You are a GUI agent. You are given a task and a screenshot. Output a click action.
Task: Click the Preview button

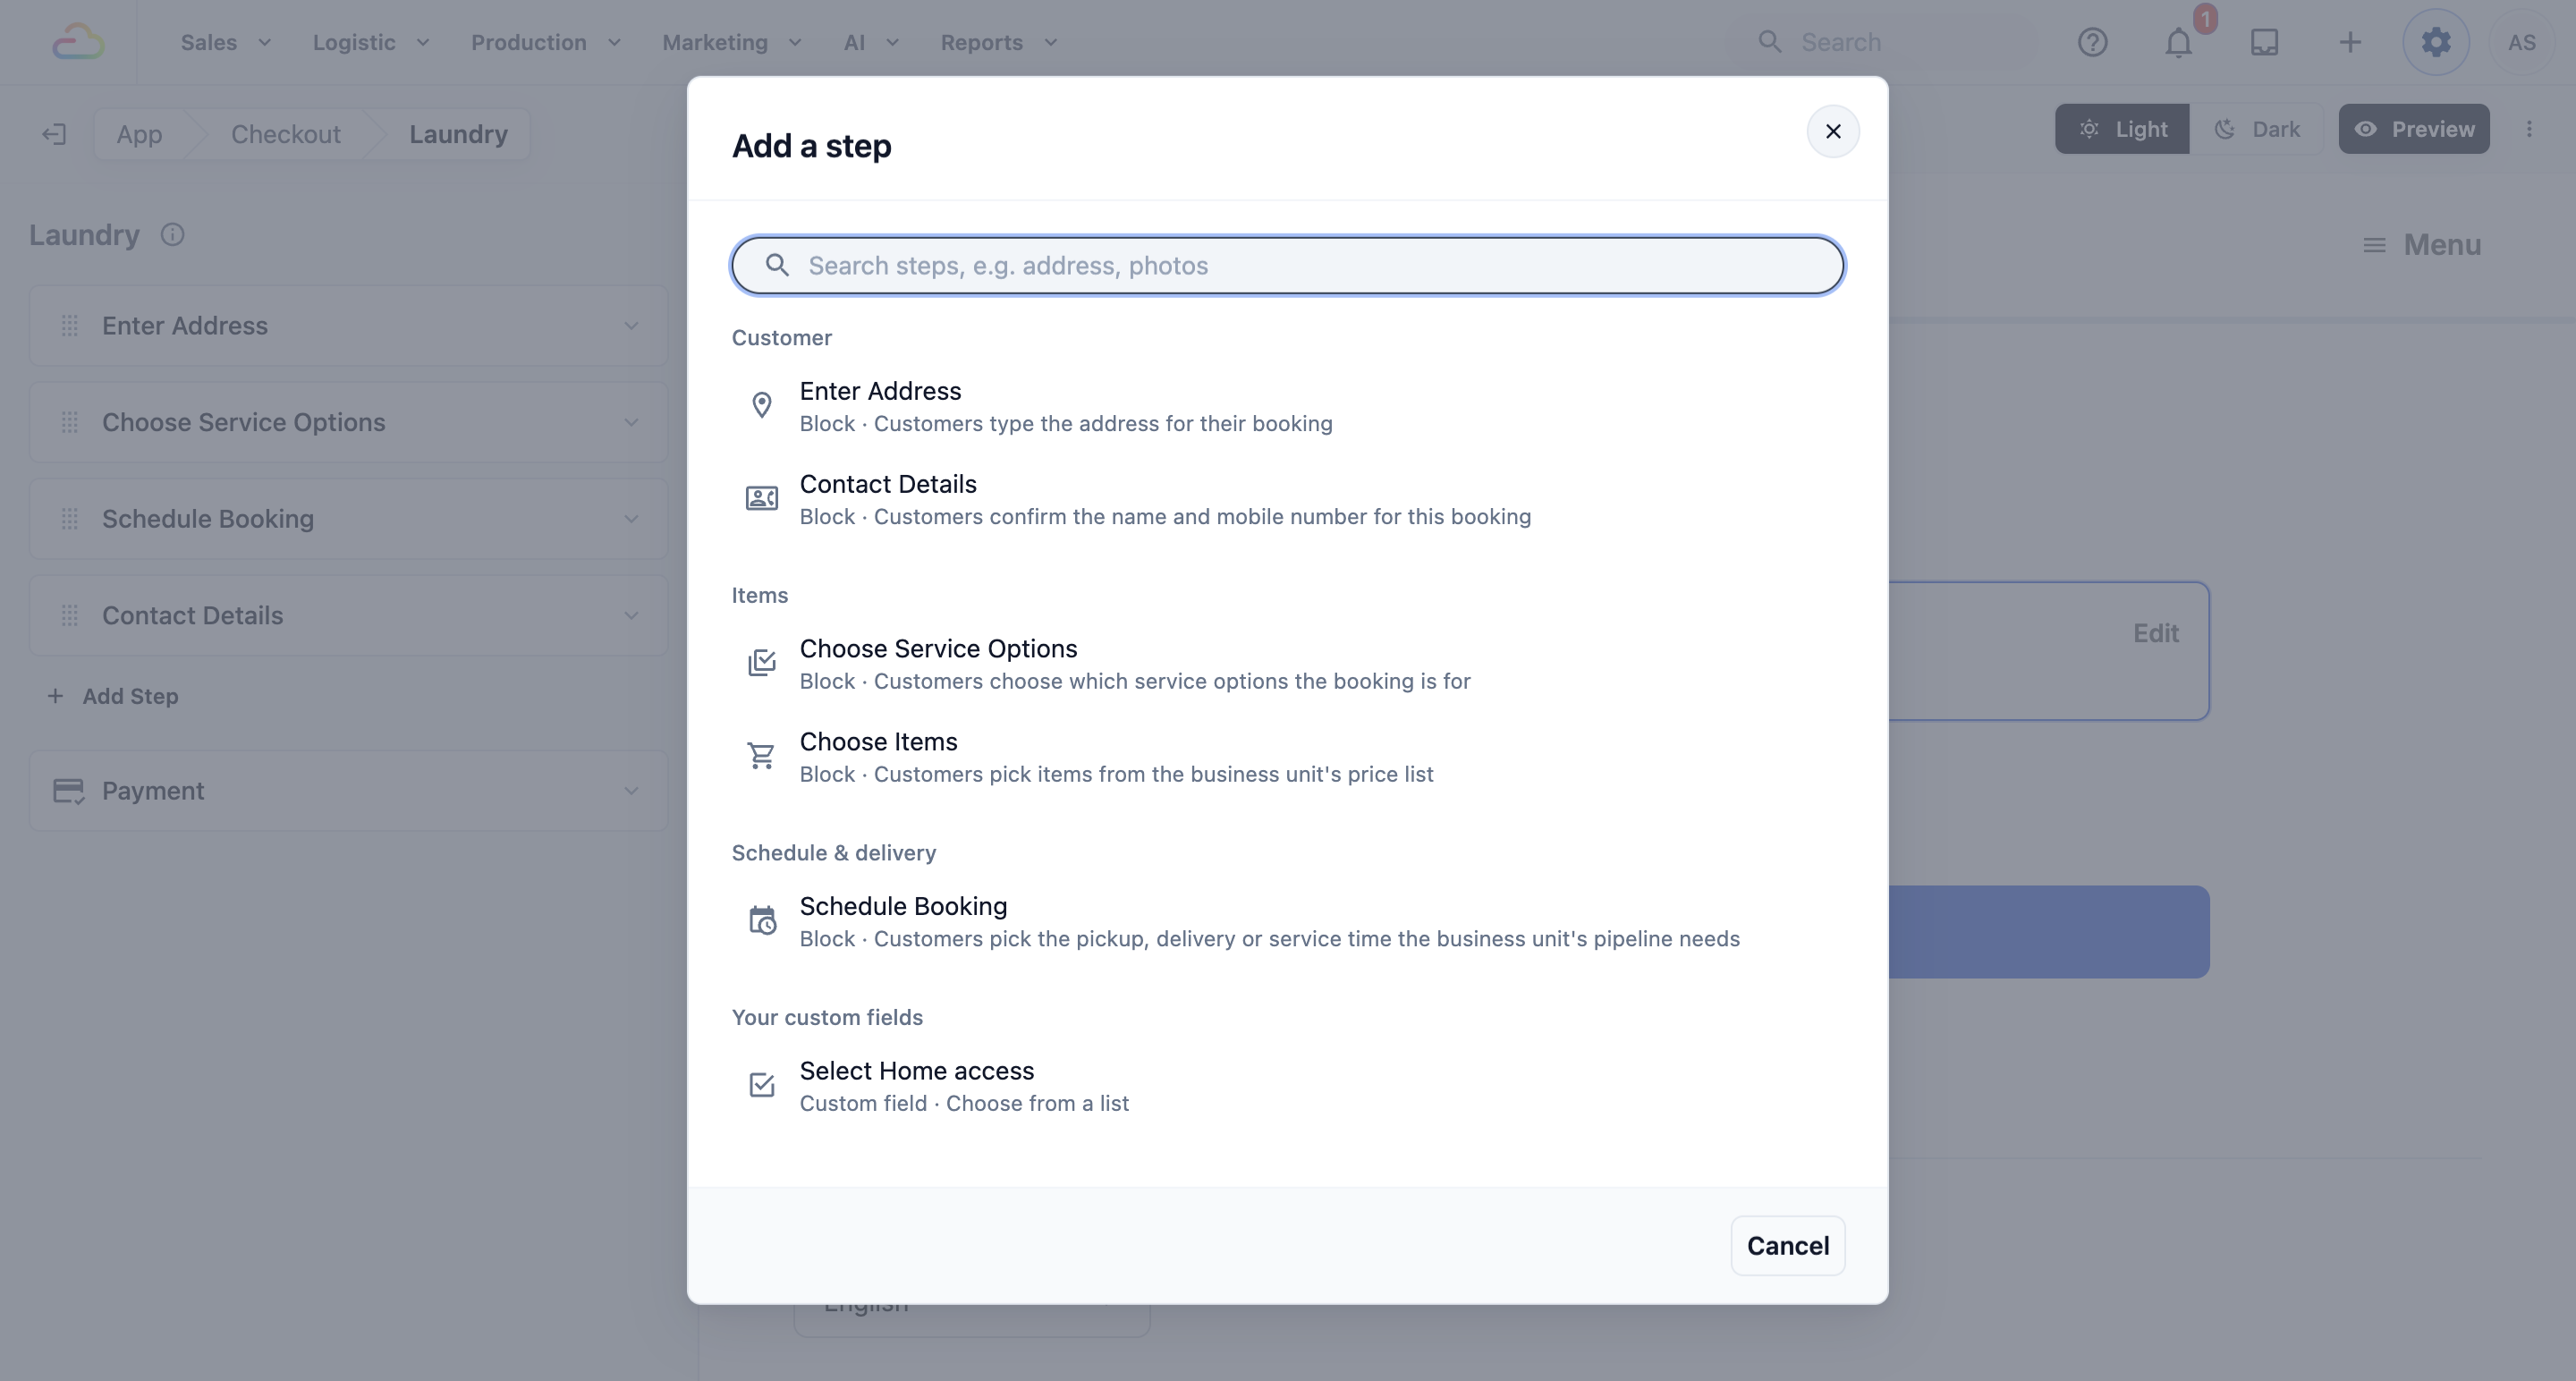[2413, 129]
